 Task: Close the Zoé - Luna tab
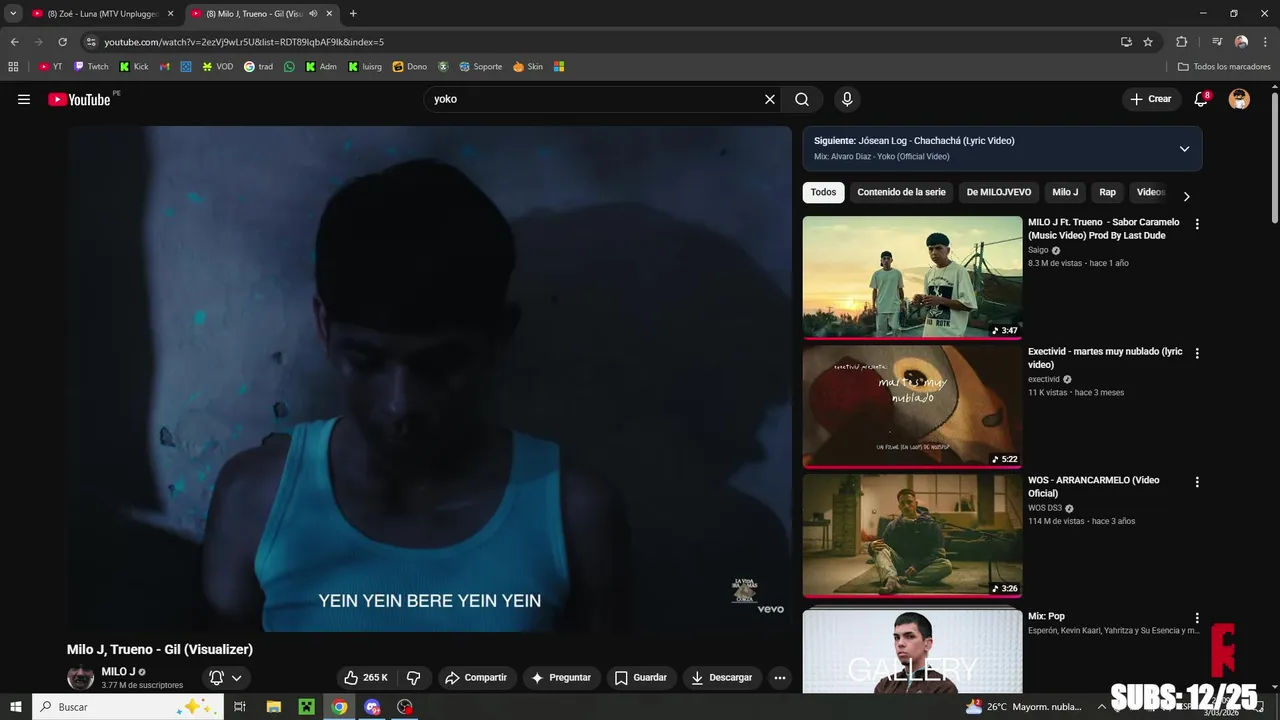pos(170,14)
